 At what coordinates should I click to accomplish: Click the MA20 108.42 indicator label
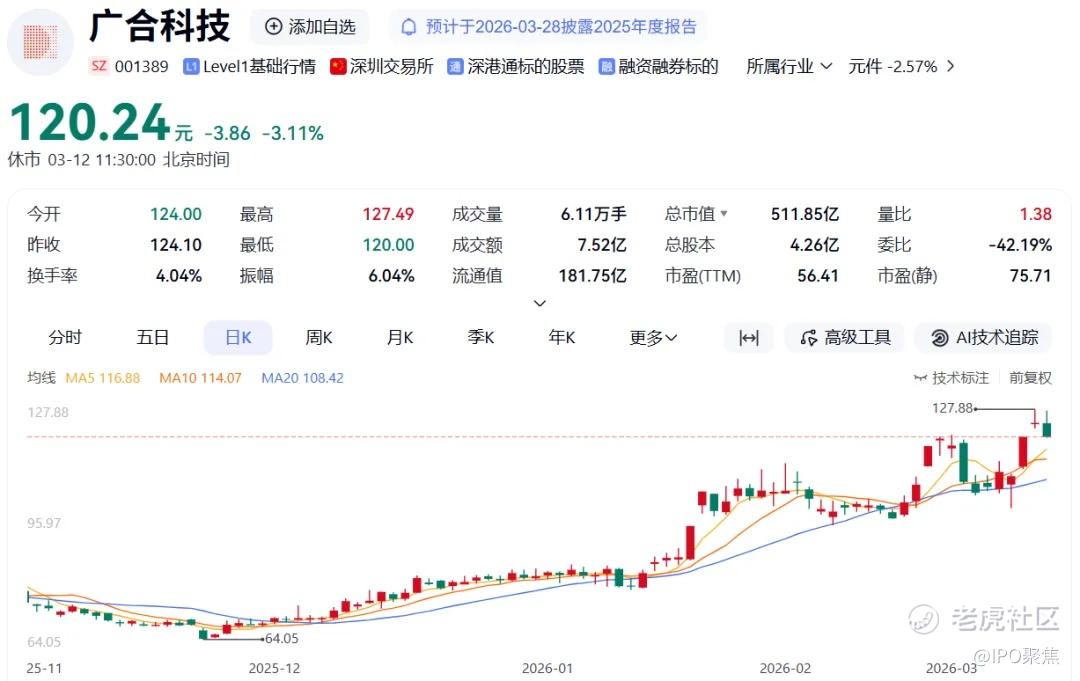click(302, 377)
